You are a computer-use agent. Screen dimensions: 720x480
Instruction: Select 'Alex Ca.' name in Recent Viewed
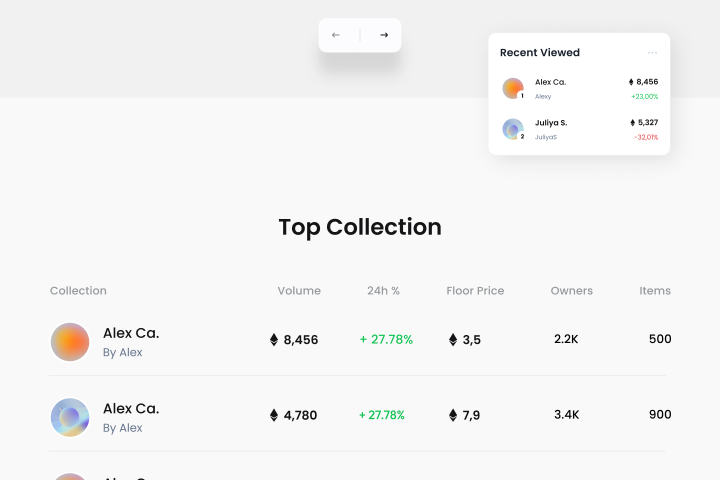pos(550,82)
